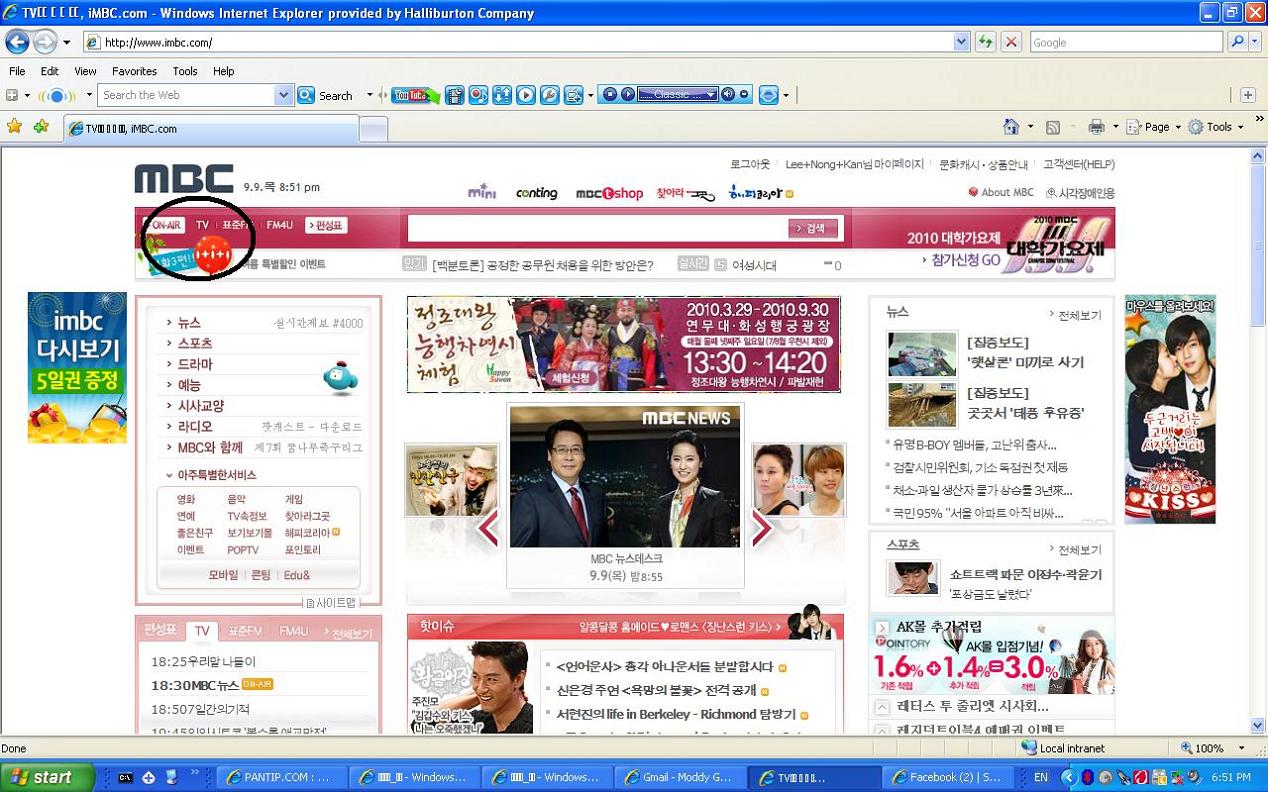Click the toolbar Search magnifier button
Image resolution: width=1268 pixels, height=792 pixels.
tap(327, 95)
